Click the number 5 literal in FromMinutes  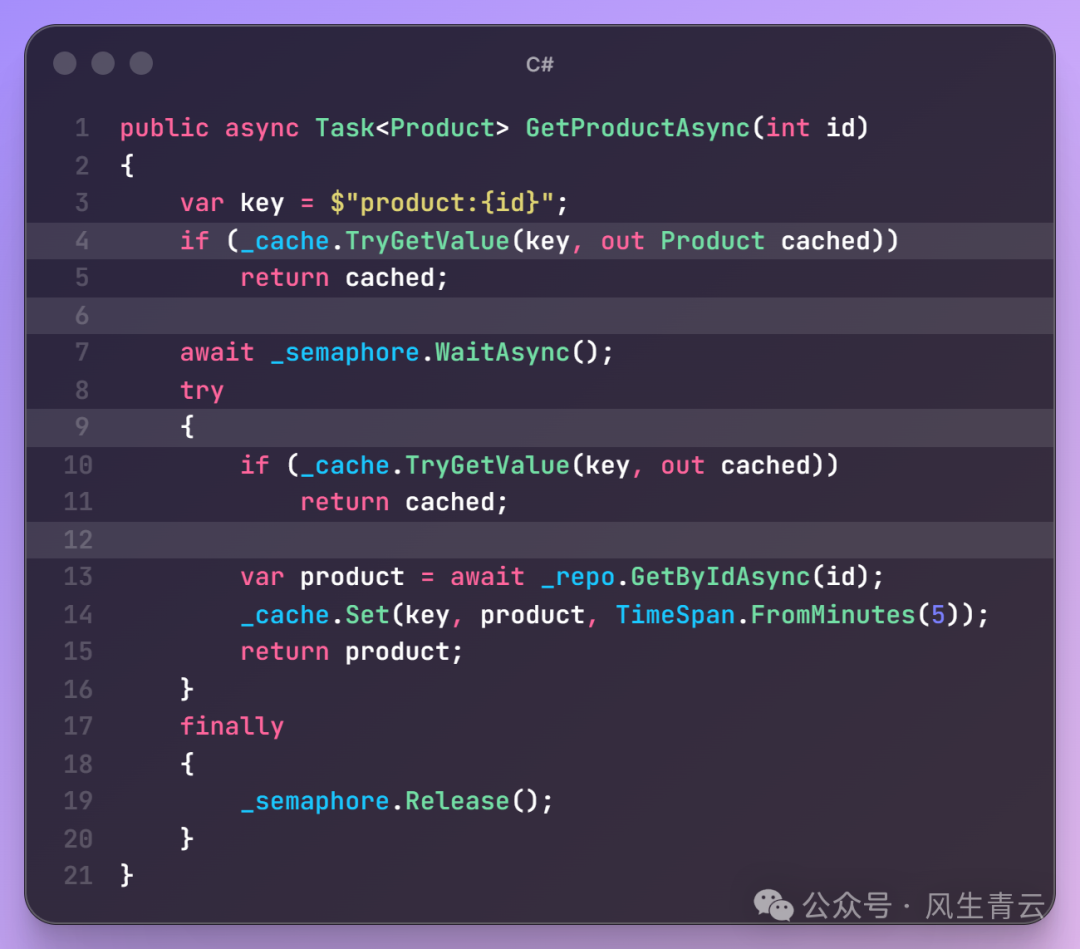point(937,615)
